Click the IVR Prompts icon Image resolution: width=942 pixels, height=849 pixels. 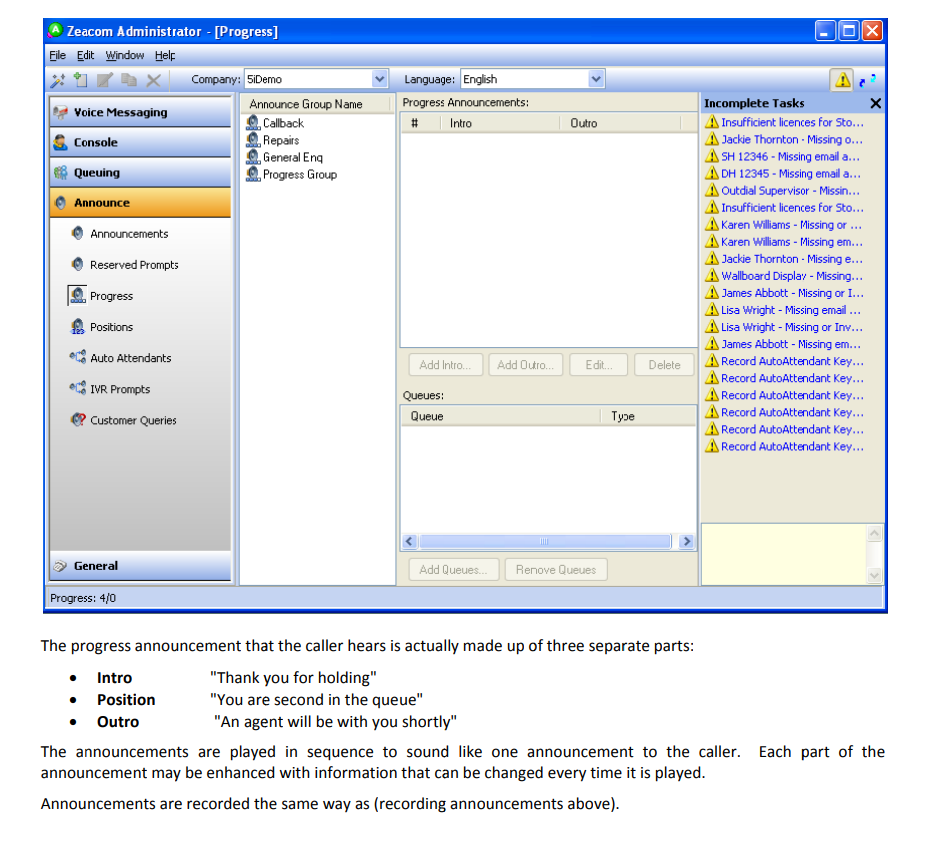point(77,389)
